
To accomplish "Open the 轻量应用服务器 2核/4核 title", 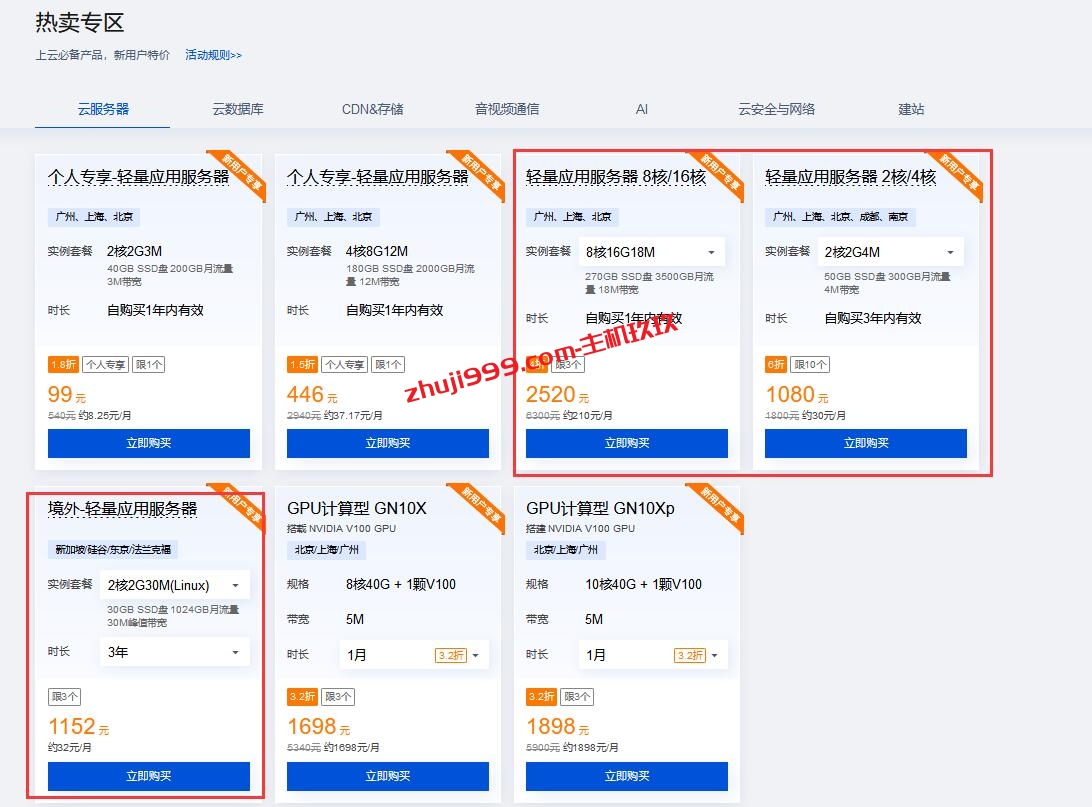I will (850, 177).
